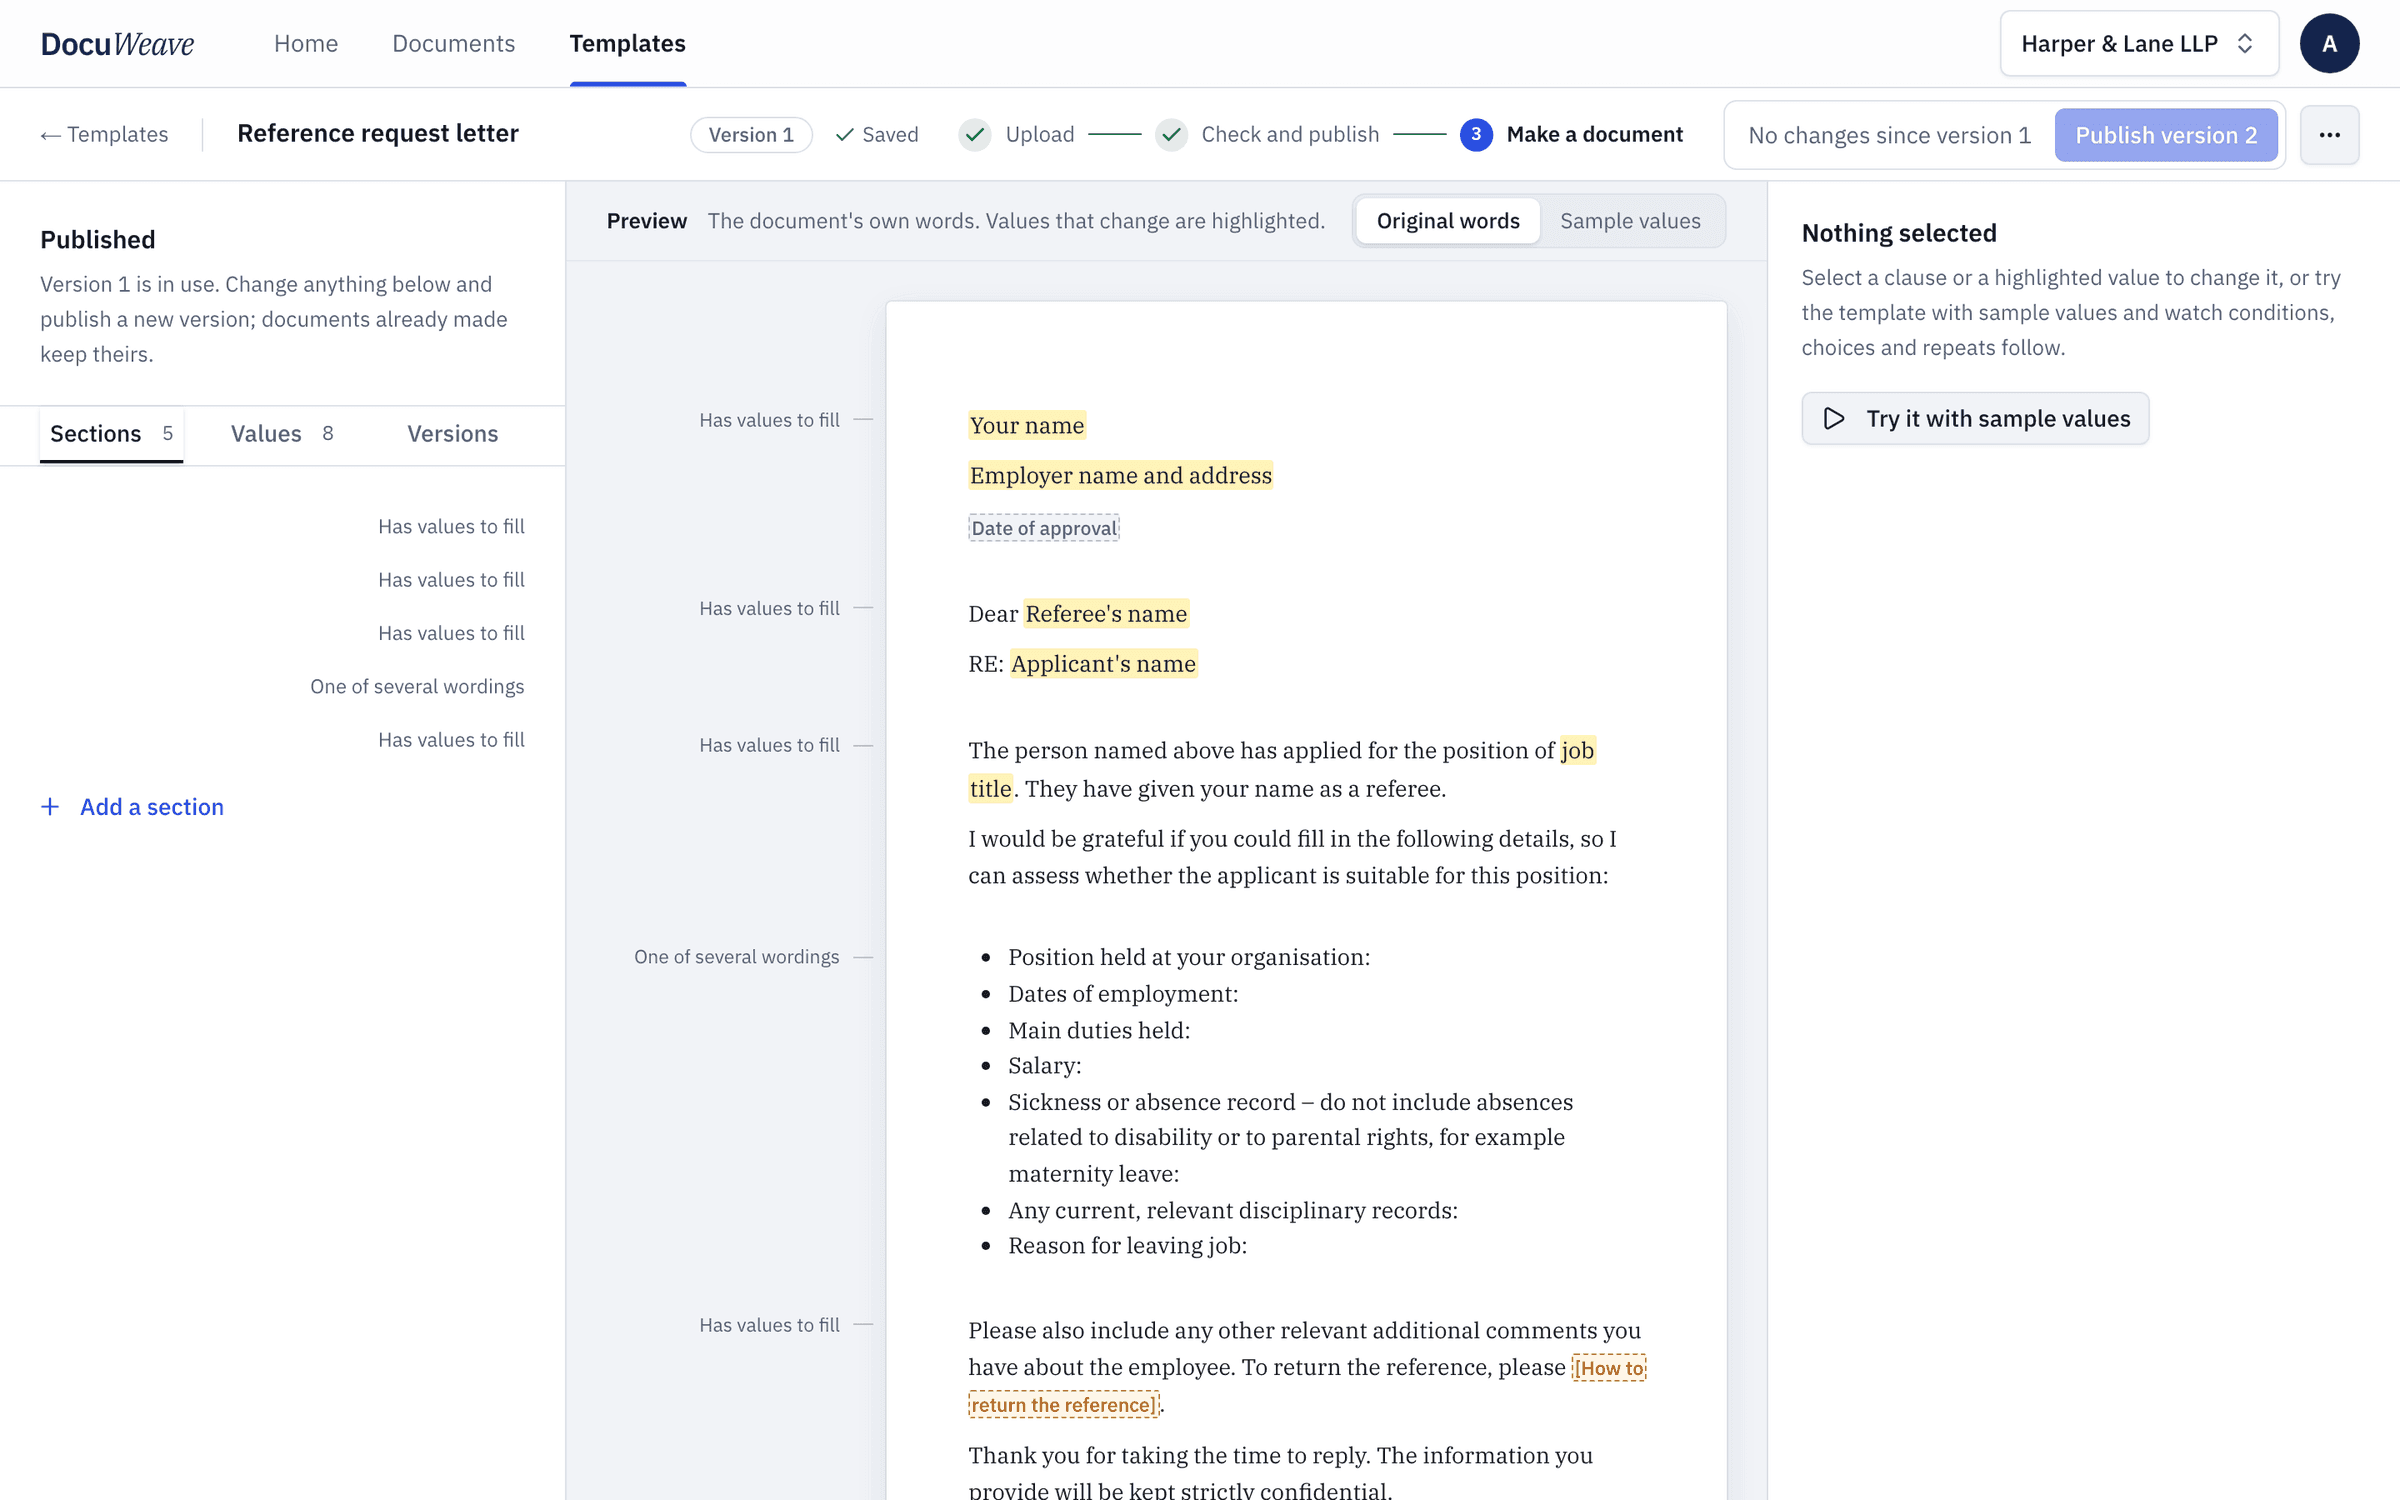This screenshot has height=1500, width=2400.
Task: Open the three-dots more options menu
Action: click(2329, 135)
